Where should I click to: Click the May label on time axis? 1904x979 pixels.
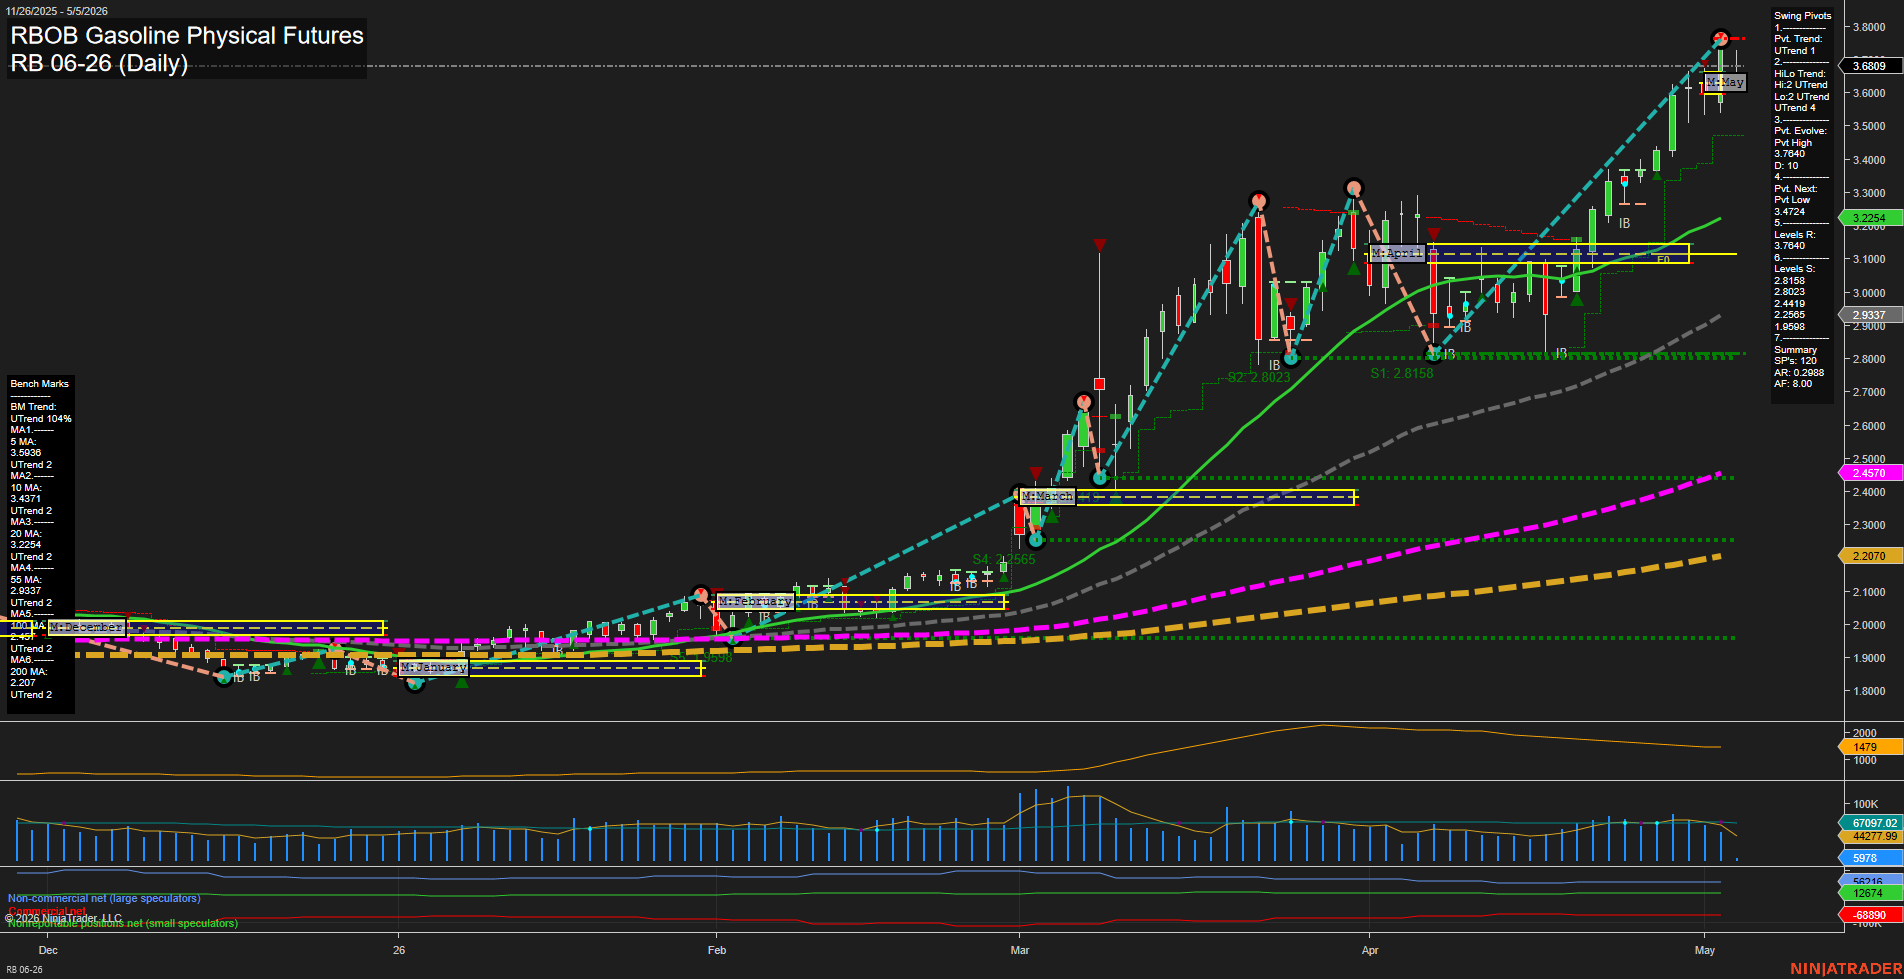[x=1705, y=950]
